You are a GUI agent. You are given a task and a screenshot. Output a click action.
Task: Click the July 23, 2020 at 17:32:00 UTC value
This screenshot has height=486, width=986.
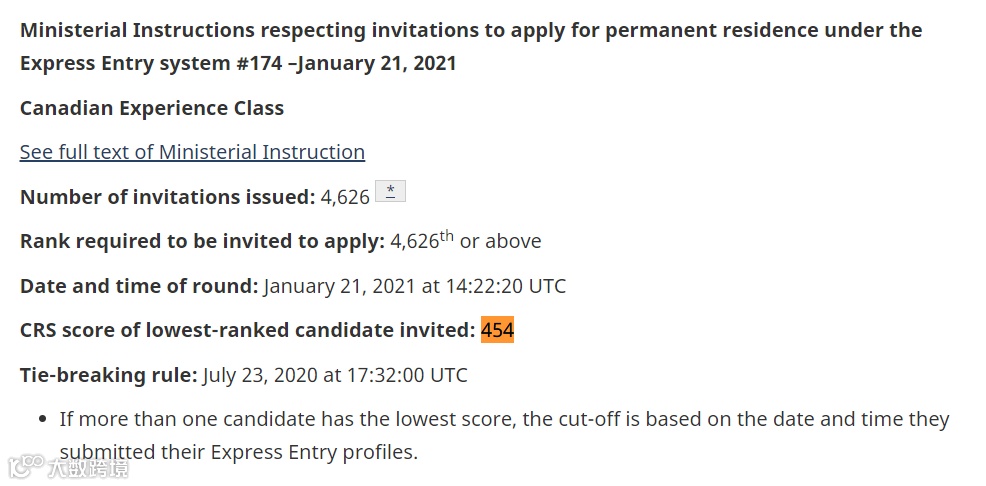335,375
